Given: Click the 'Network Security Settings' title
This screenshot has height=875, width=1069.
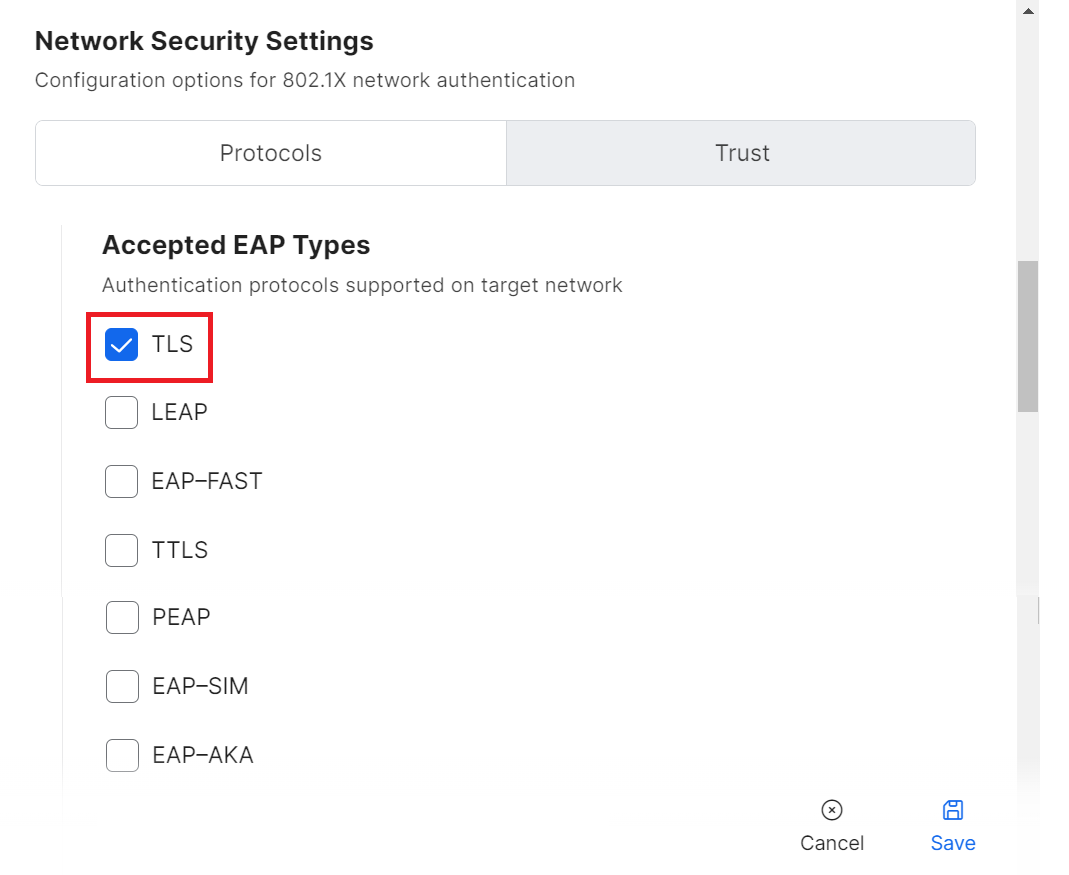Looking at the screenshot, I should point(204,41).
